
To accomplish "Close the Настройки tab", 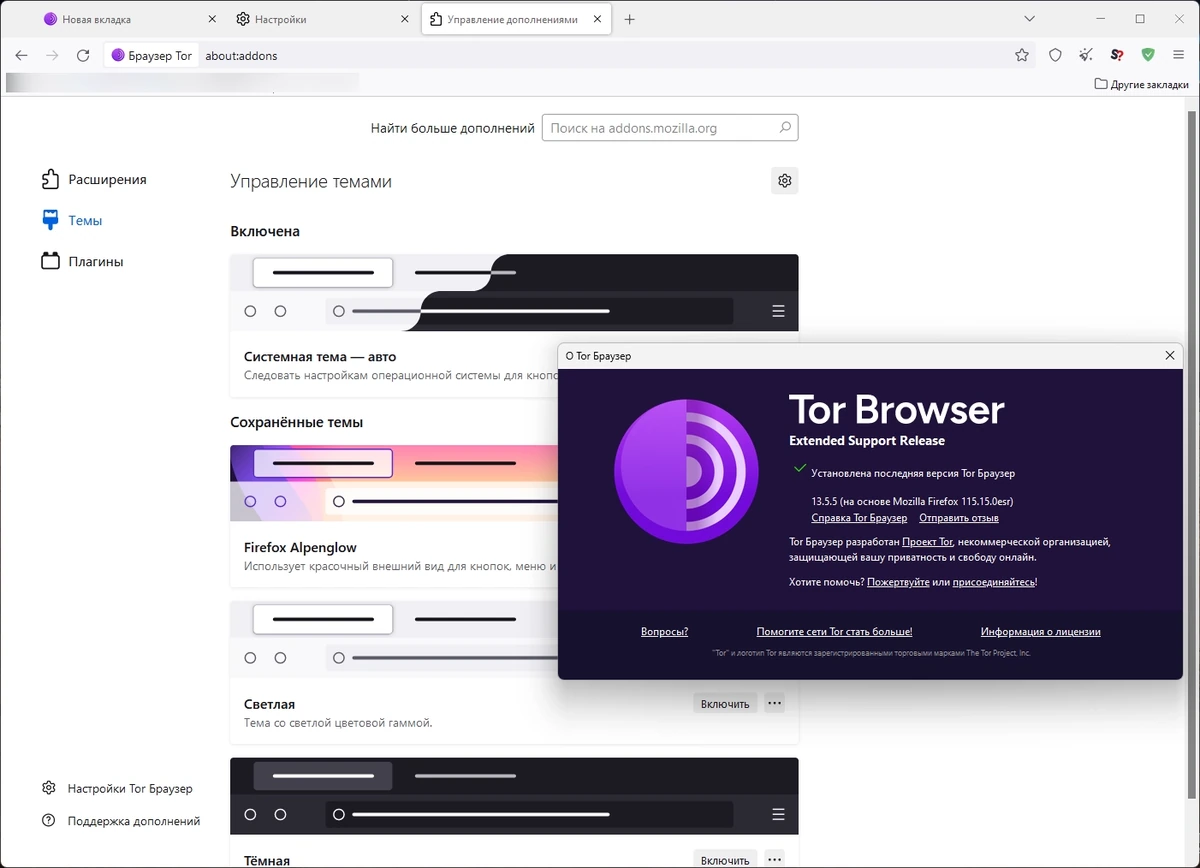I will click(405, 19).
